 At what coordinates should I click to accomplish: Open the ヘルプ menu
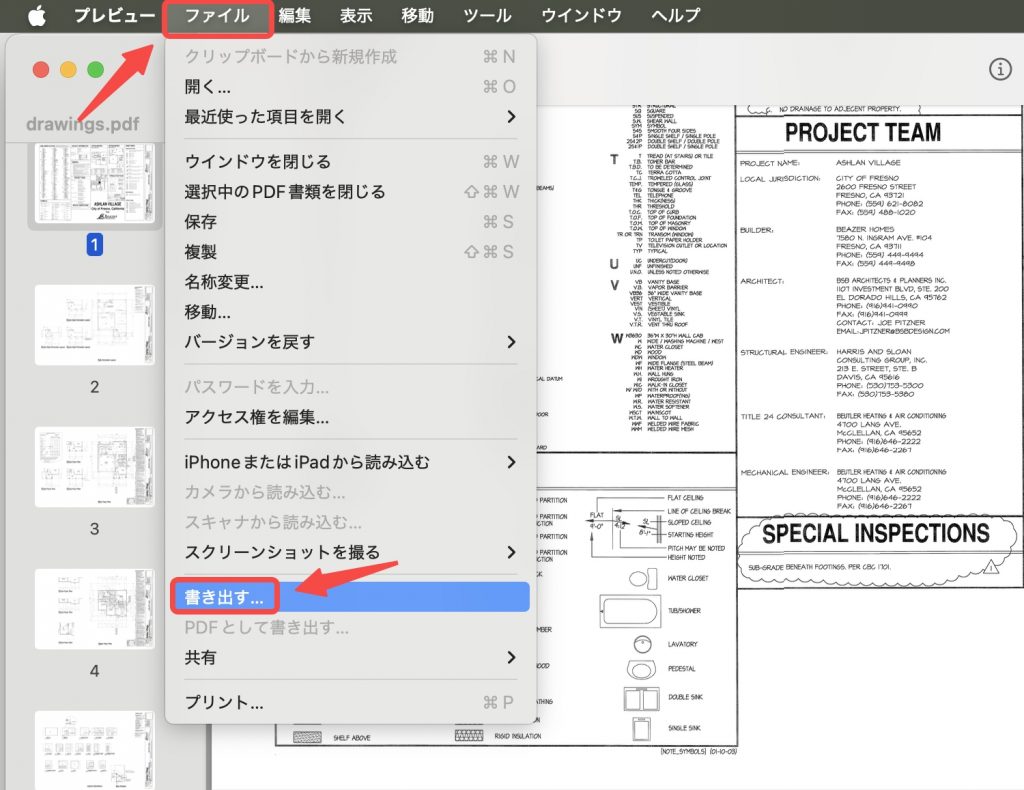coord(675,16)
